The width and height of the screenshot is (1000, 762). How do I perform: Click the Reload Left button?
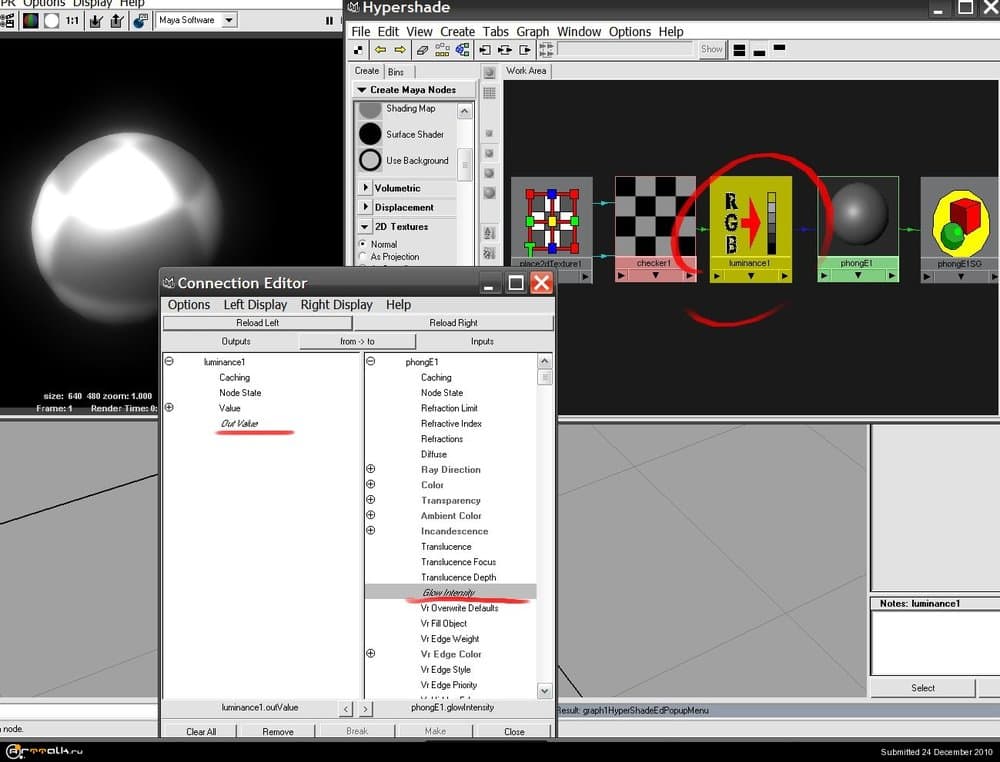click(257, 323)
